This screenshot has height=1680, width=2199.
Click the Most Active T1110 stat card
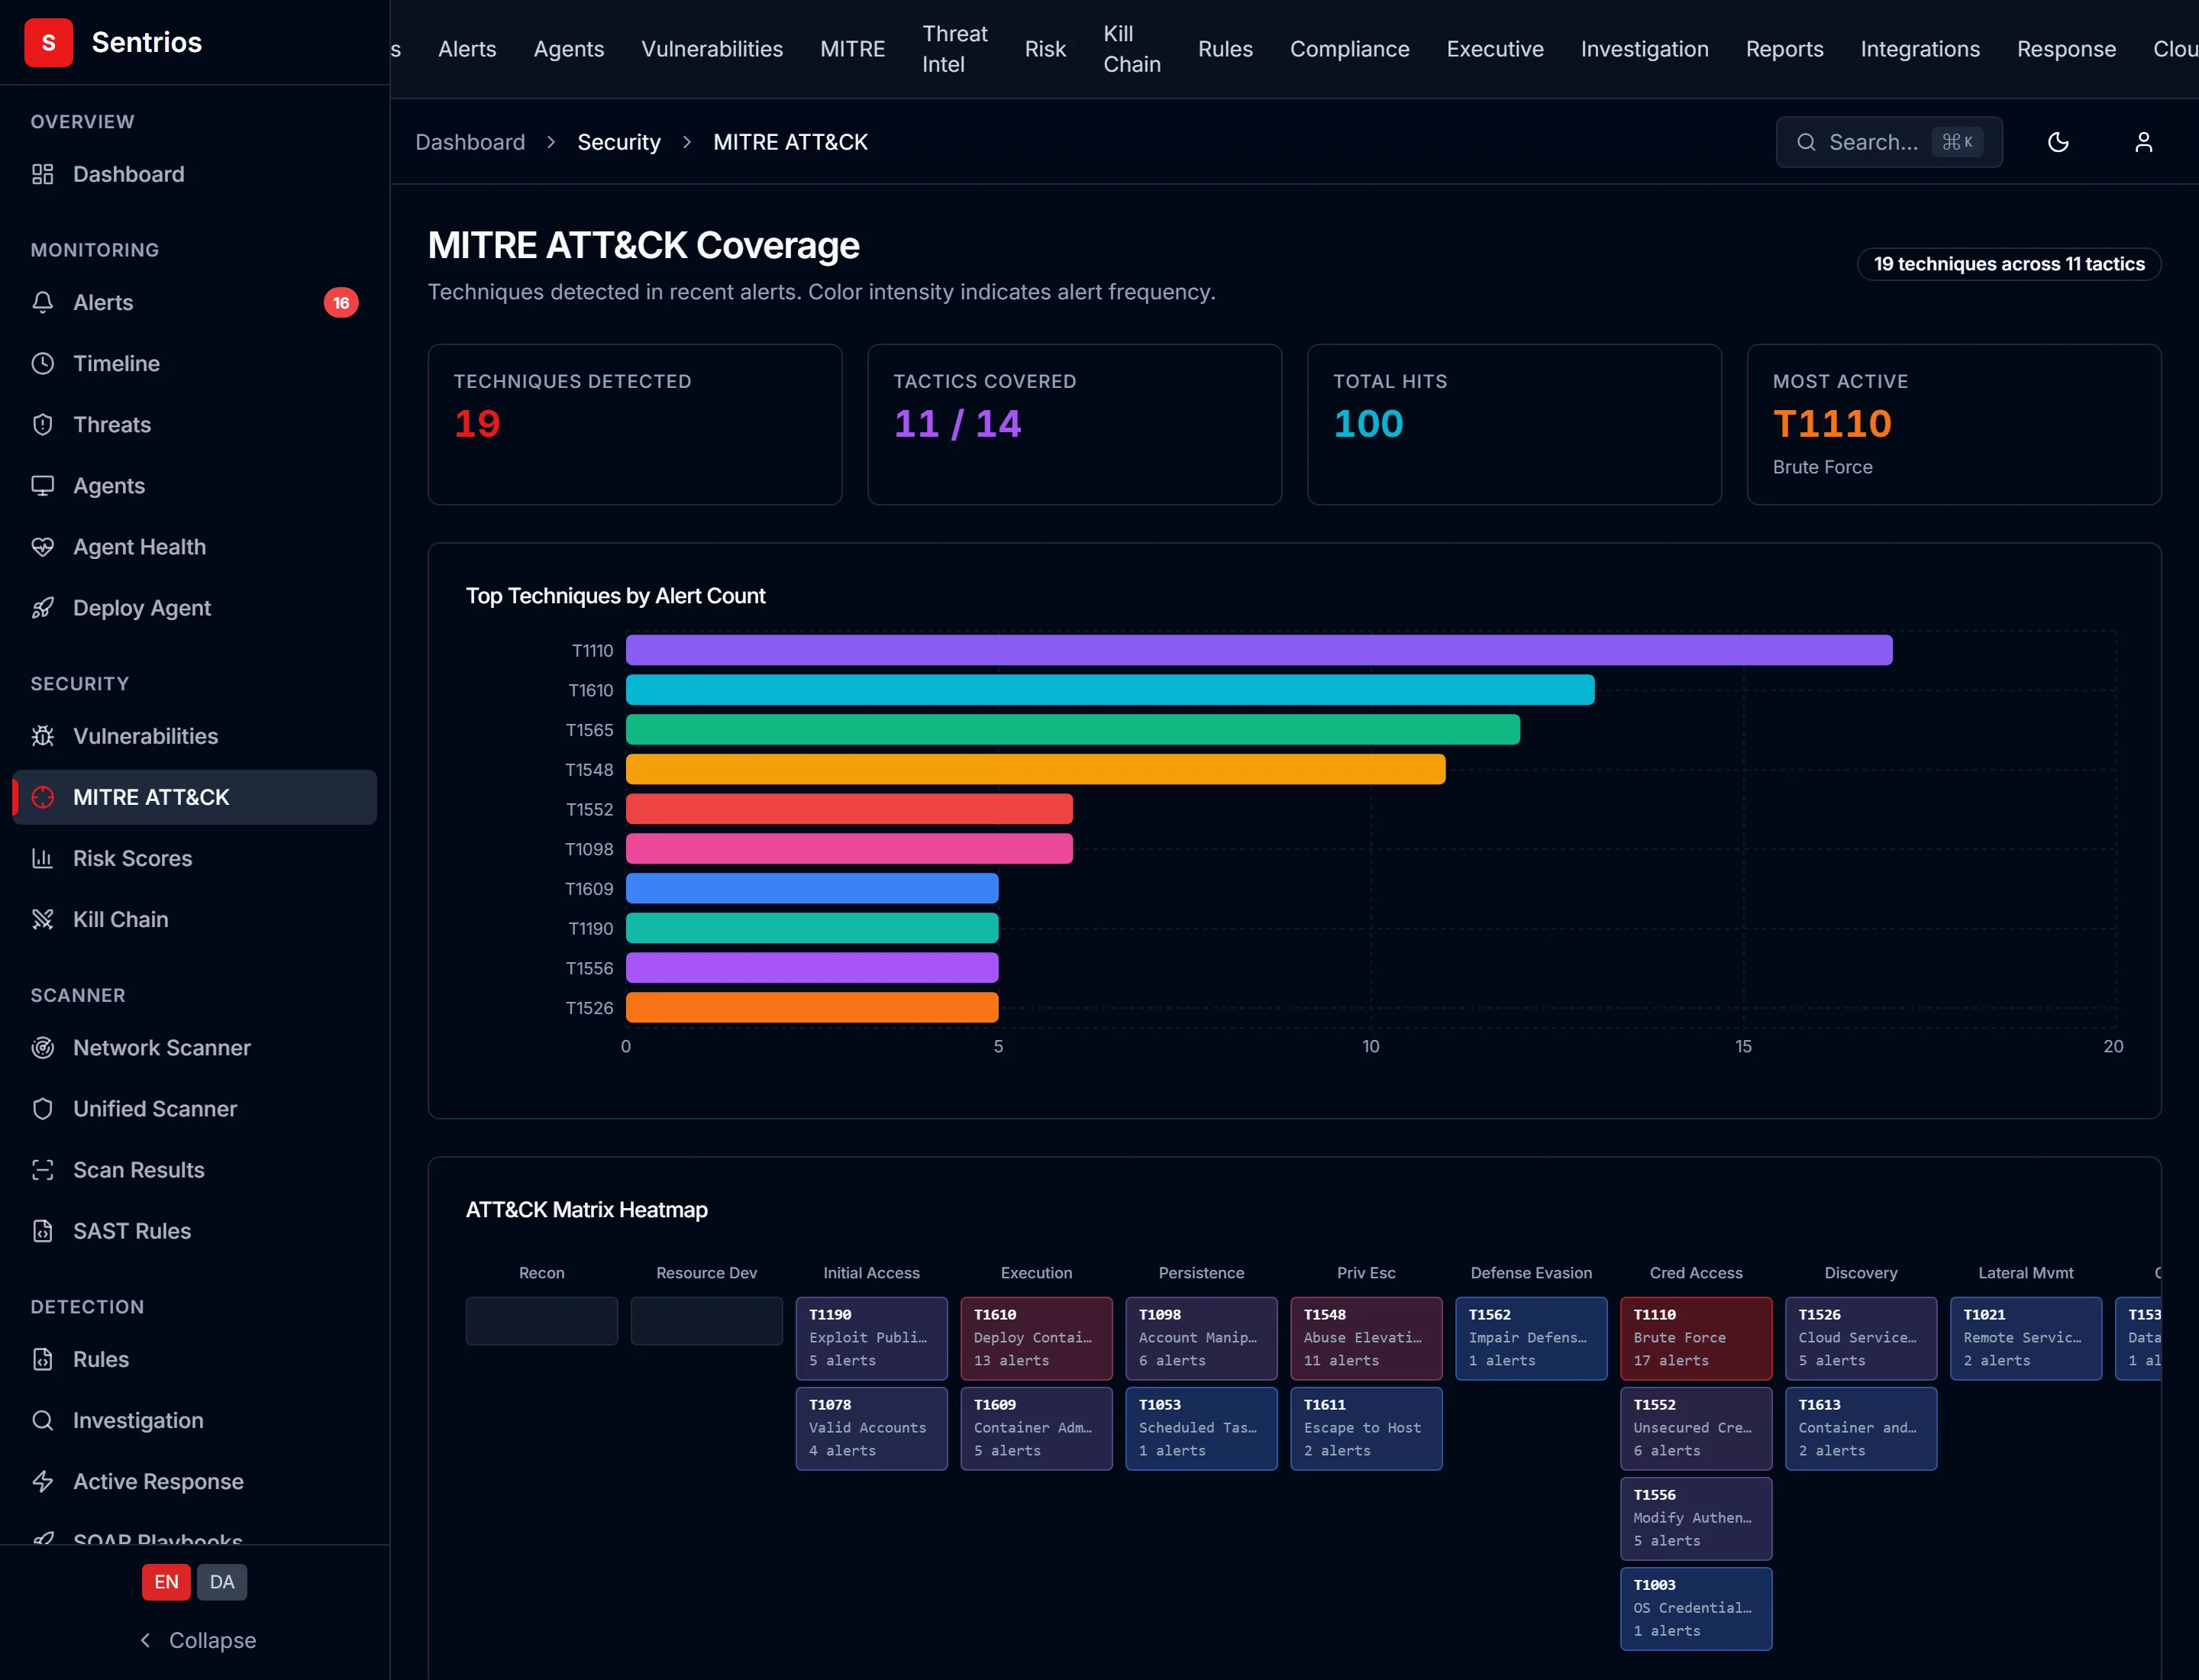pyautogui.click(x=1954, y=425)
